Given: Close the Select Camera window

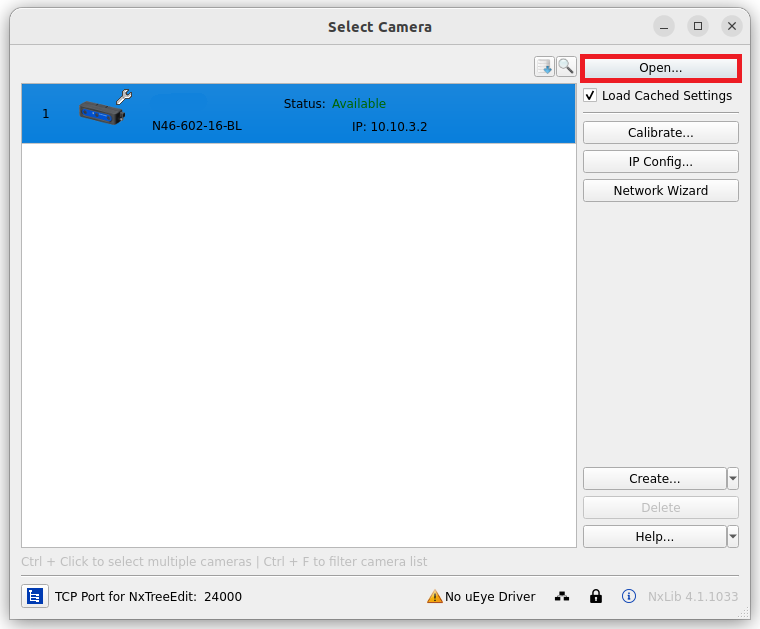Looking at the screenshot, I should pyautogui.click(x=732, y=26).
